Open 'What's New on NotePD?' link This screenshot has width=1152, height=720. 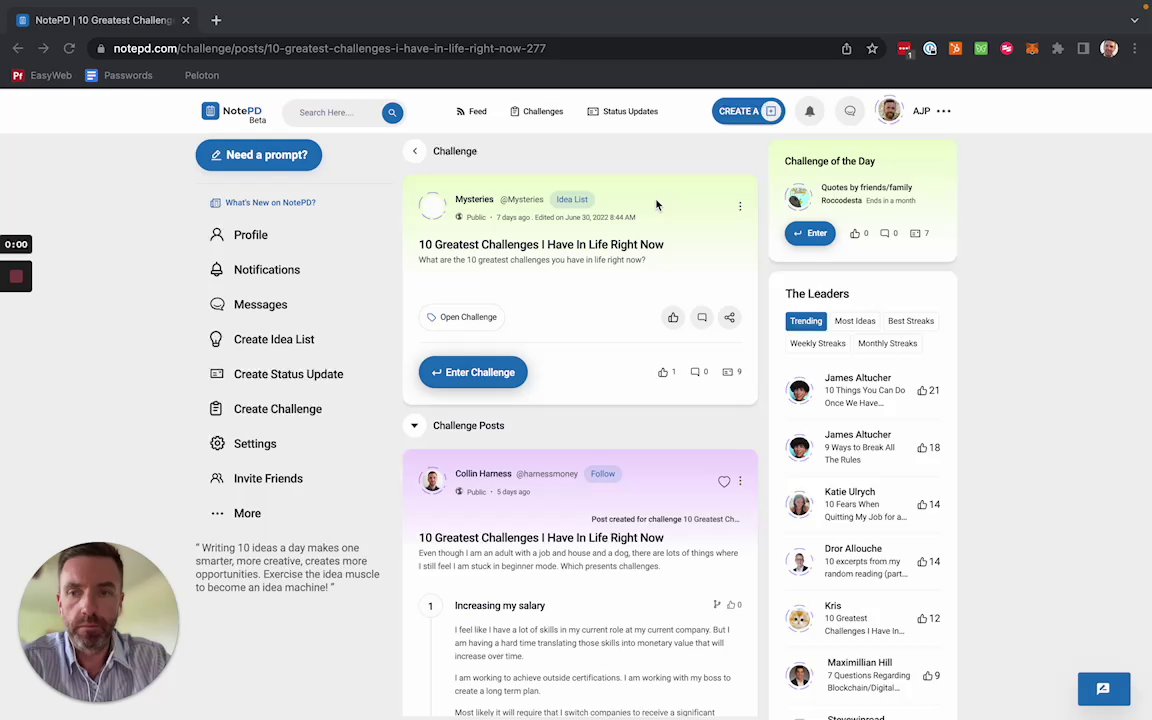(x=263, y=203)
